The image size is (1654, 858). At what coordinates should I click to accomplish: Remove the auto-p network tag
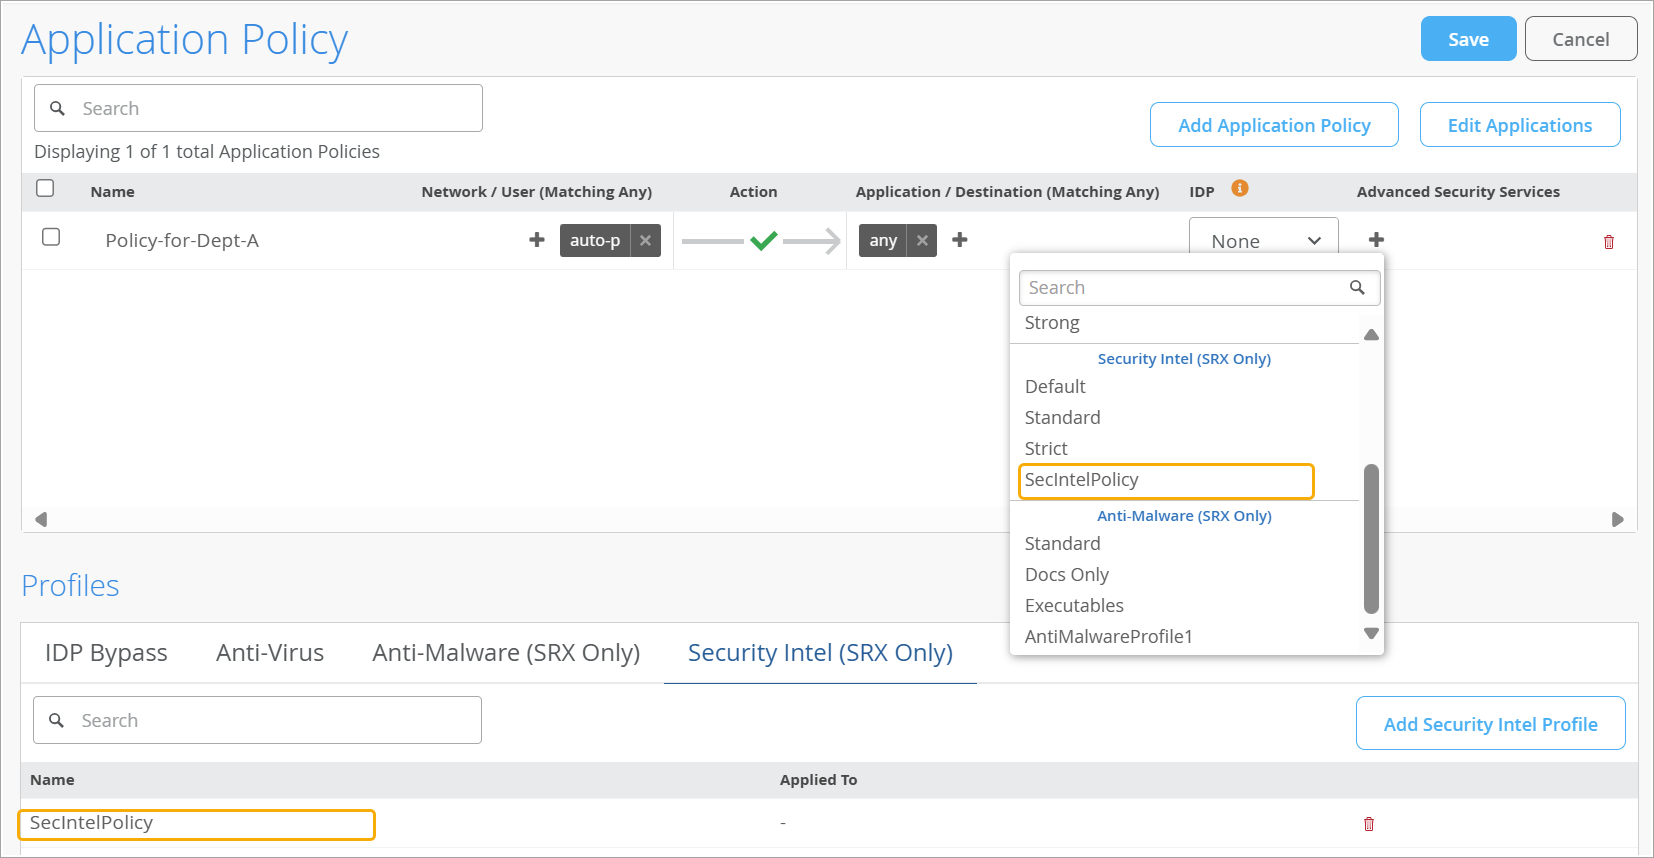click(x=646, y=240)
